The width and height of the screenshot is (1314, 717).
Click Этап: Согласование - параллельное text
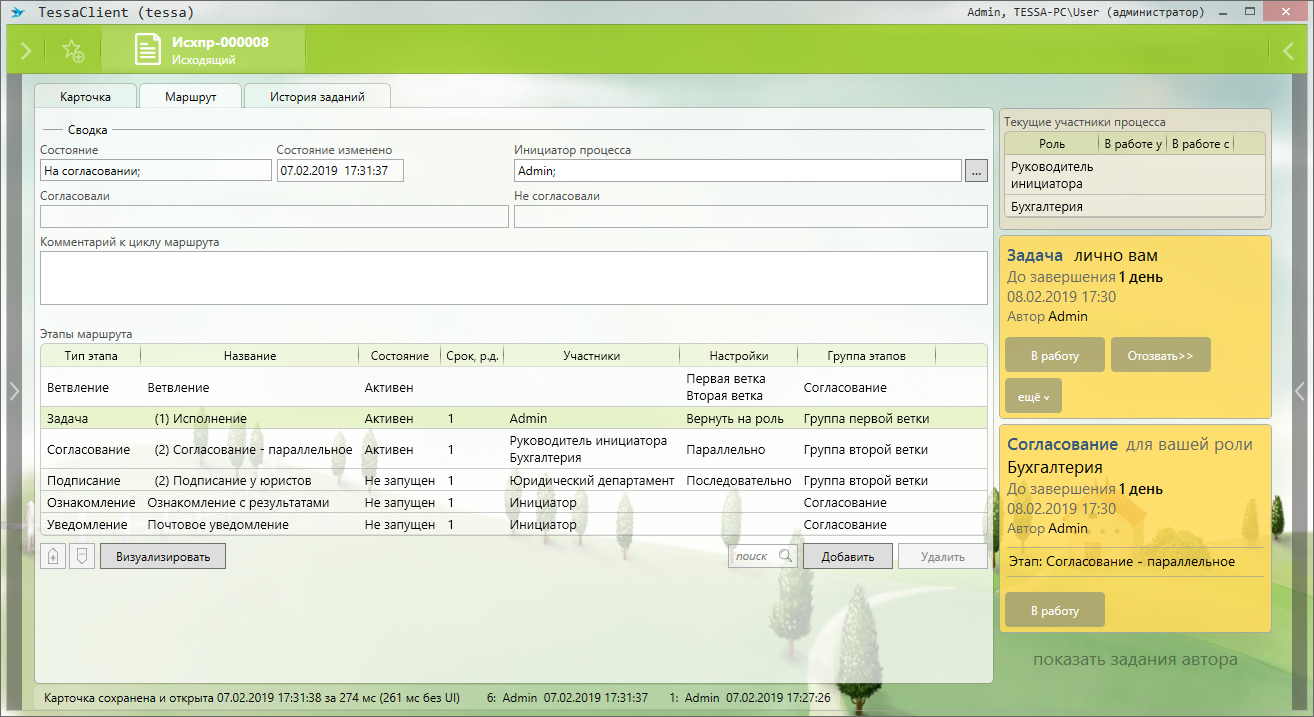tap(1122, 561)
